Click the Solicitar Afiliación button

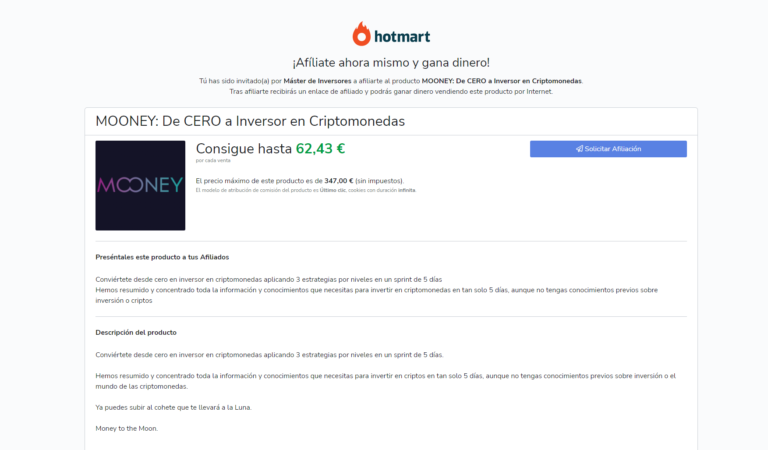tap(608, 149)
